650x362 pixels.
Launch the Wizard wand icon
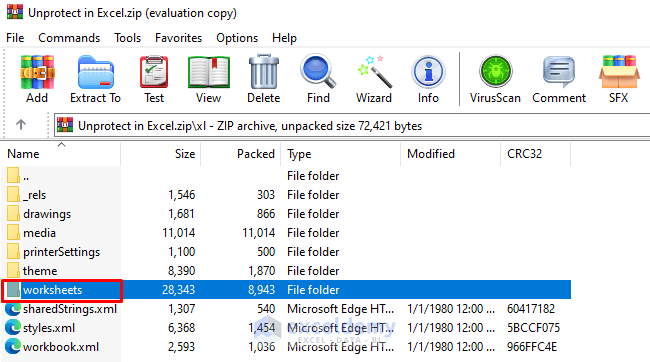[x=374, y=72]
